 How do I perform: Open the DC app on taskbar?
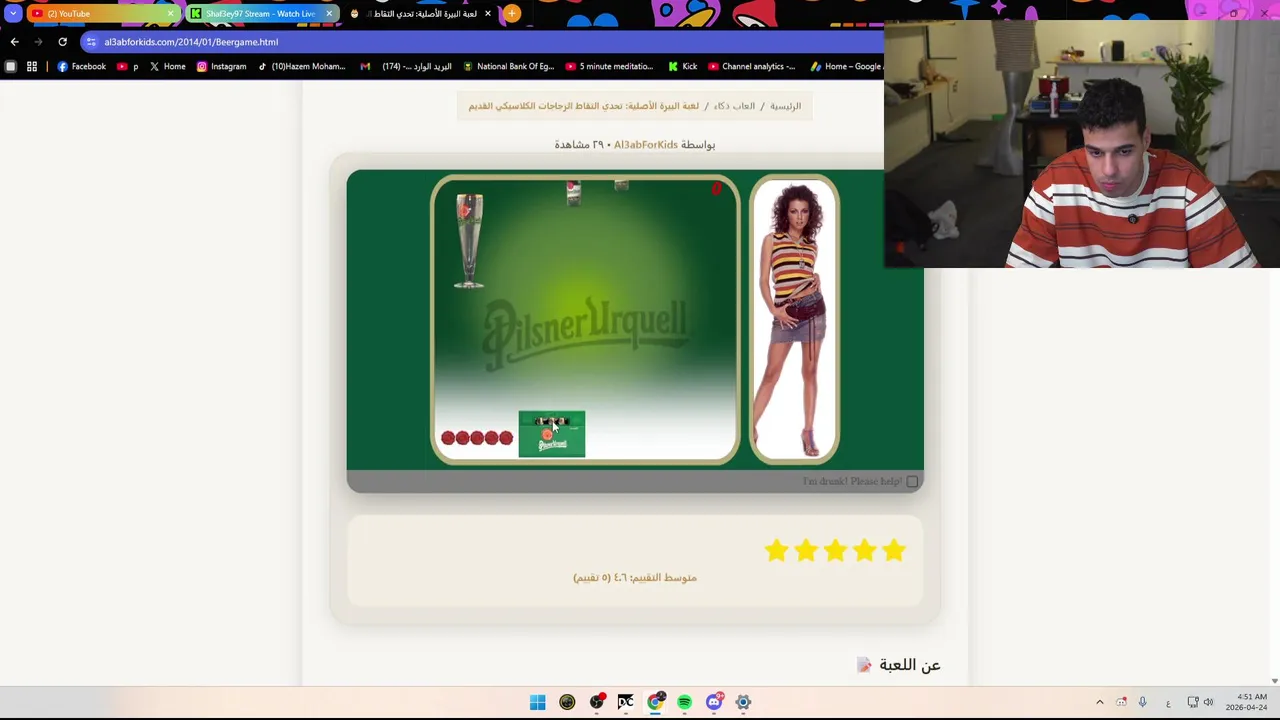(626, 702)
